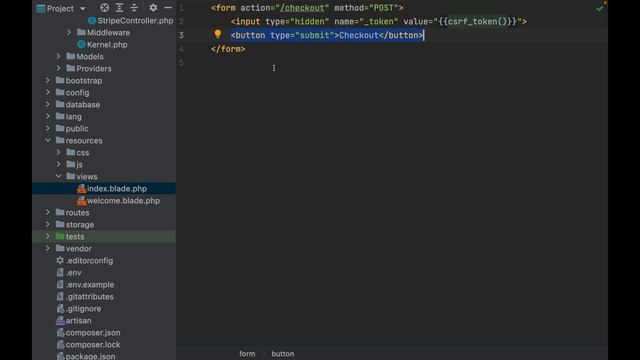
Task: Click csrf_token() in the hidden input line
Action: (x=477, y=21)
